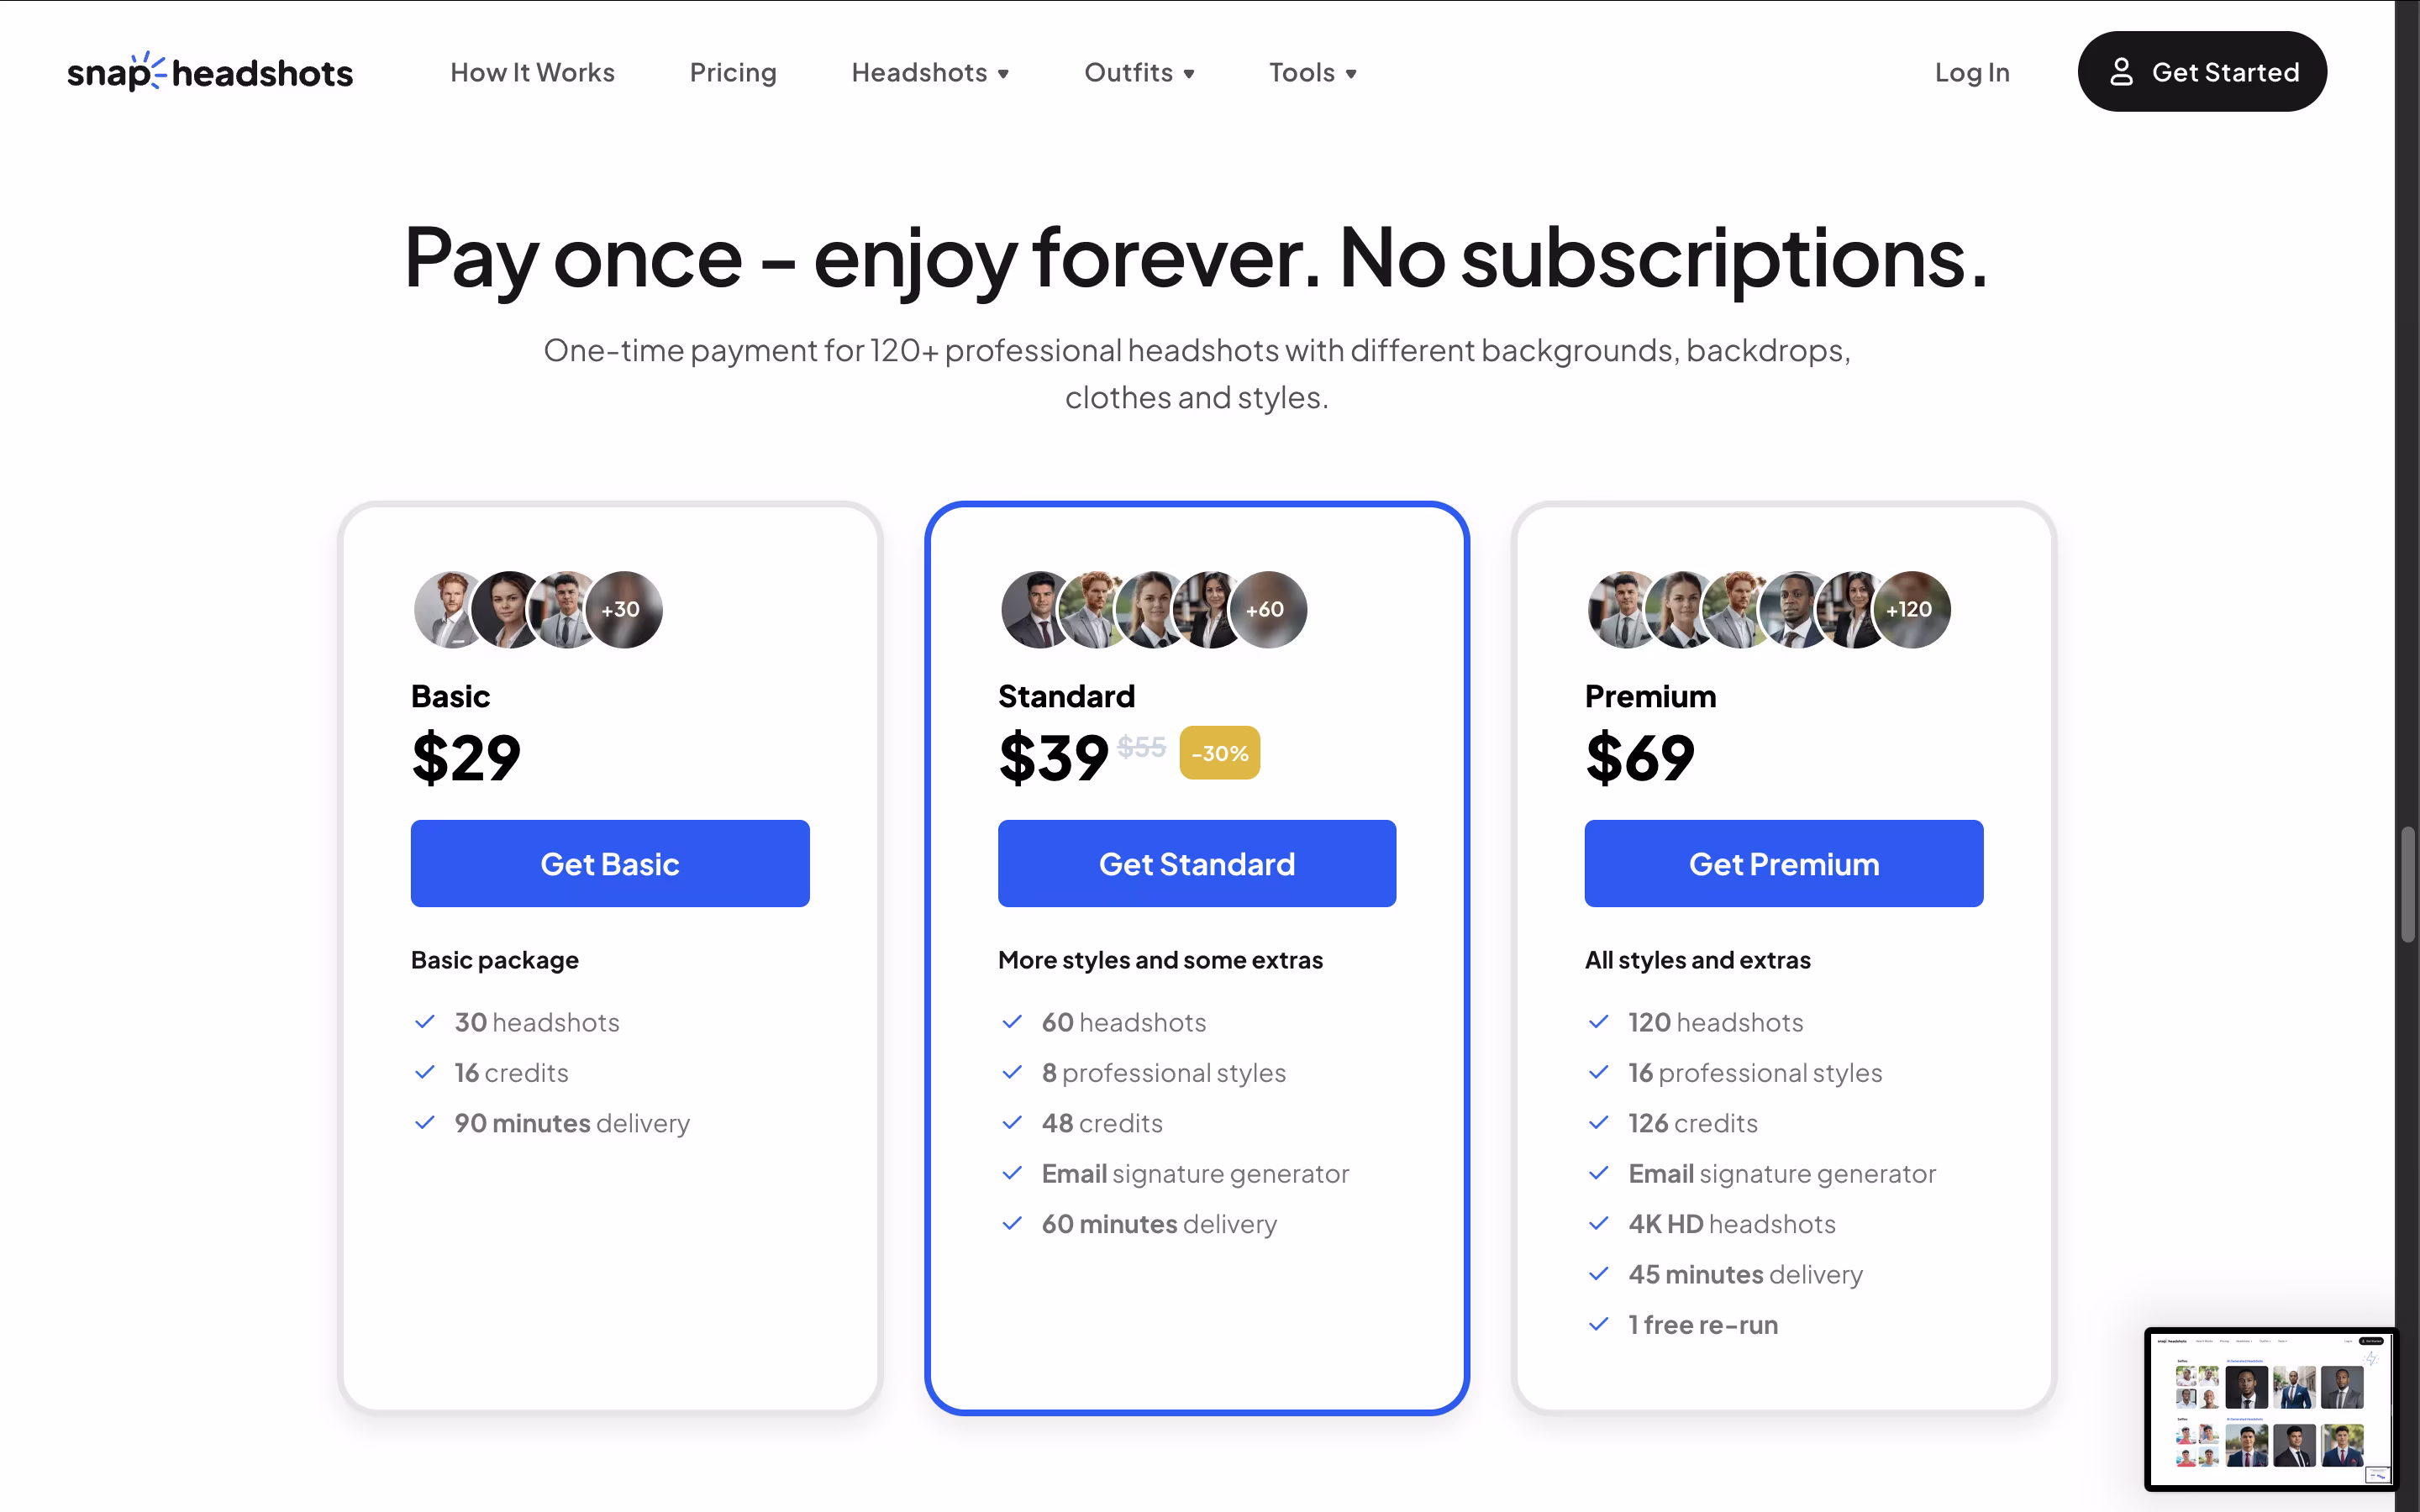Choose the Get Standard button

[1197, 864]
